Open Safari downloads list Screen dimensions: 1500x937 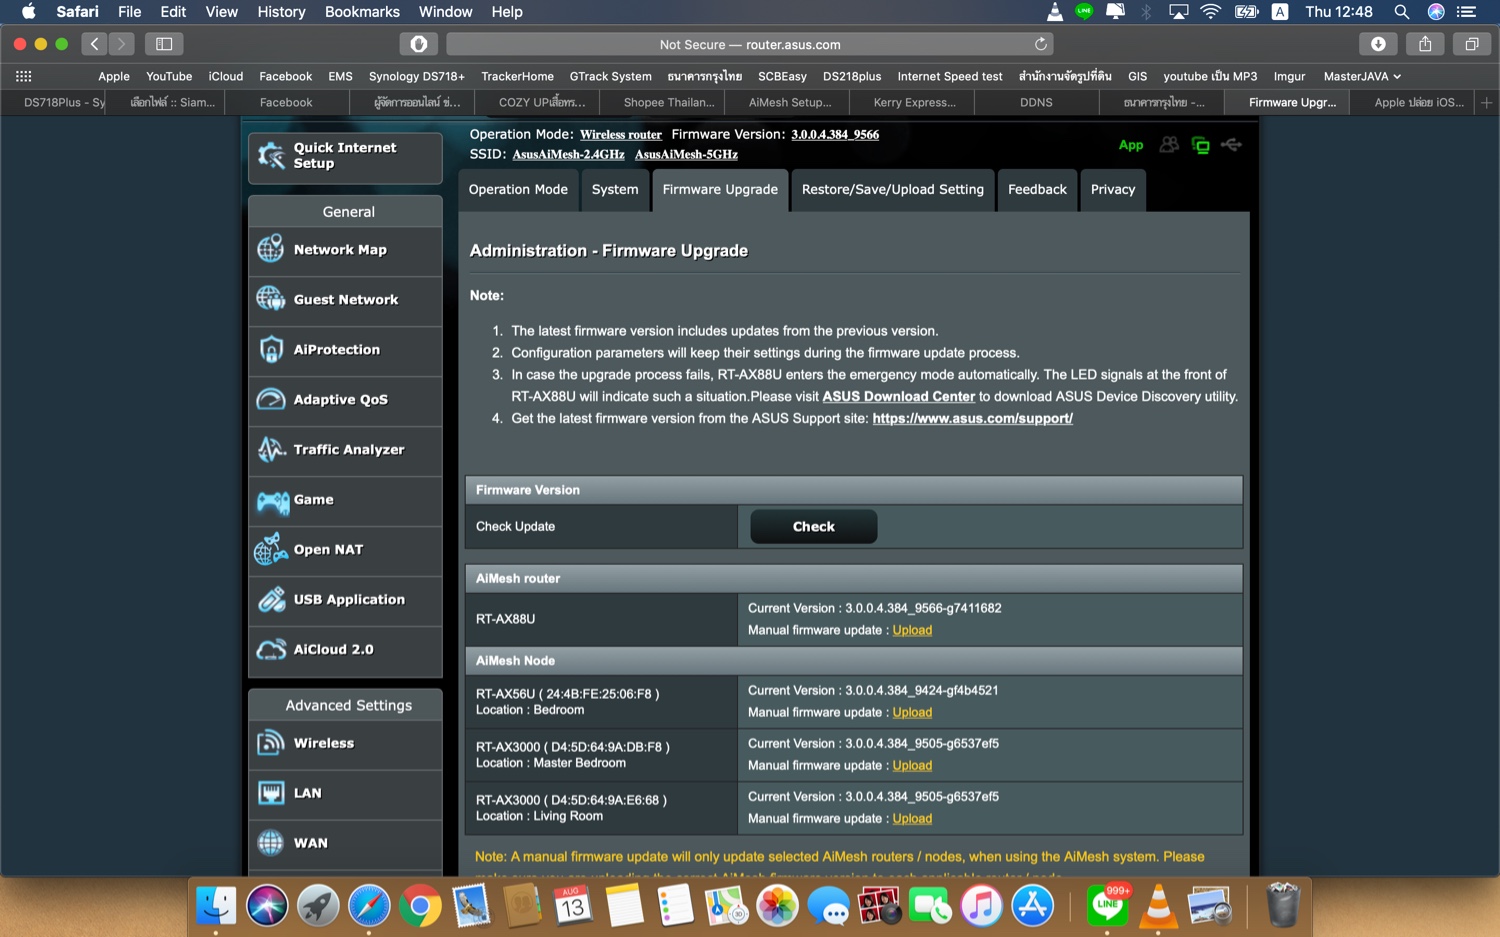[x=1378, y=44]
